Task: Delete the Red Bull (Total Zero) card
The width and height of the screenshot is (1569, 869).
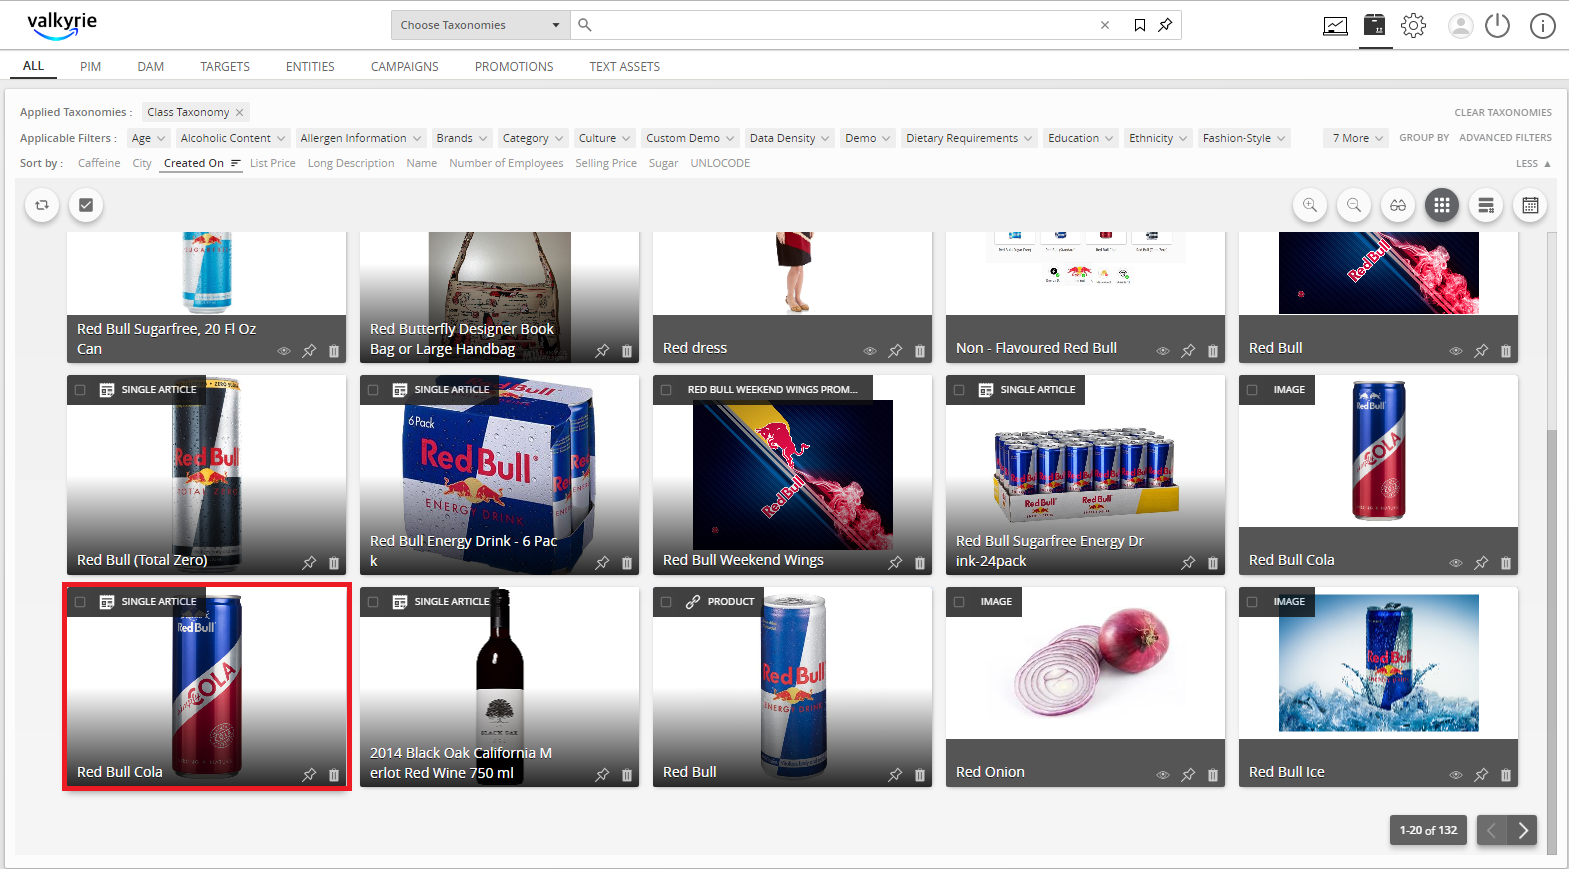Action: pyautogui.click(x=334, y=563)
